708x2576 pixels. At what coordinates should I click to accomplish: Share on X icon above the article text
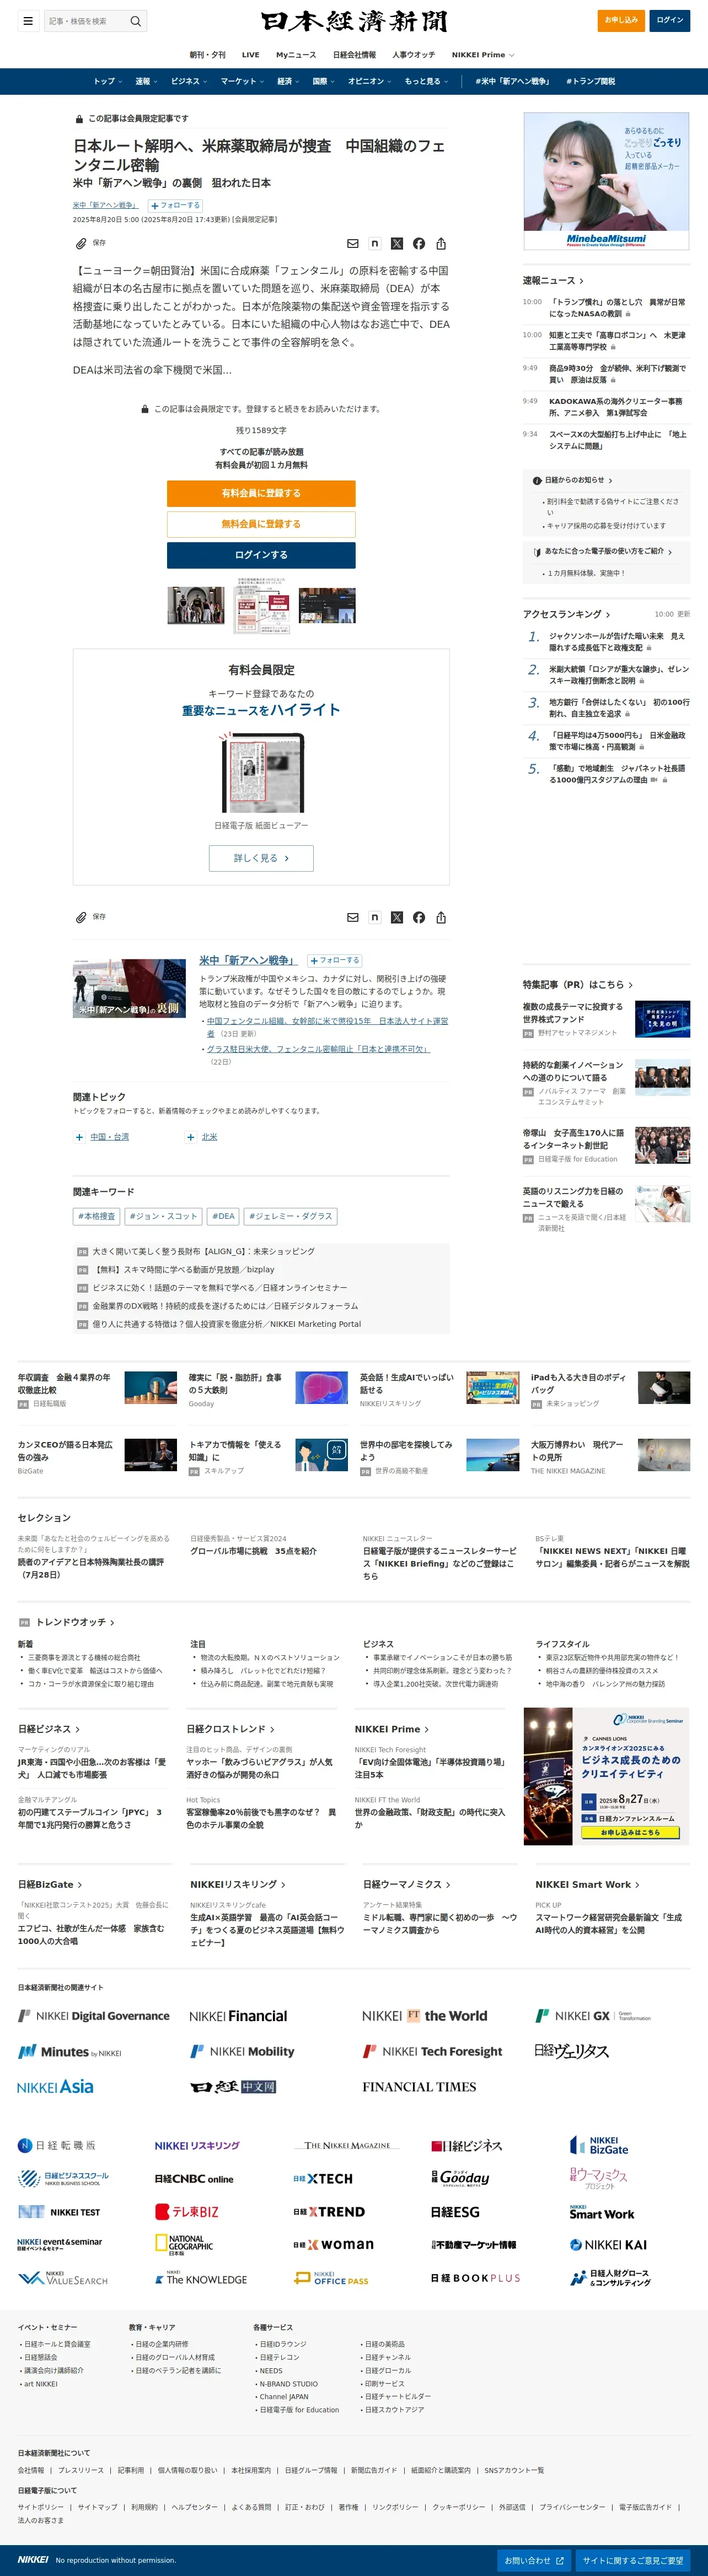[397, 243]
